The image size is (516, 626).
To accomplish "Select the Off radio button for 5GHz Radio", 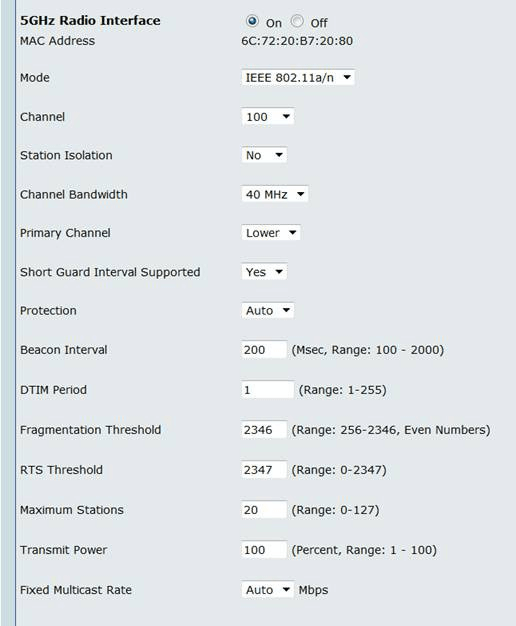I will [297, 21].
